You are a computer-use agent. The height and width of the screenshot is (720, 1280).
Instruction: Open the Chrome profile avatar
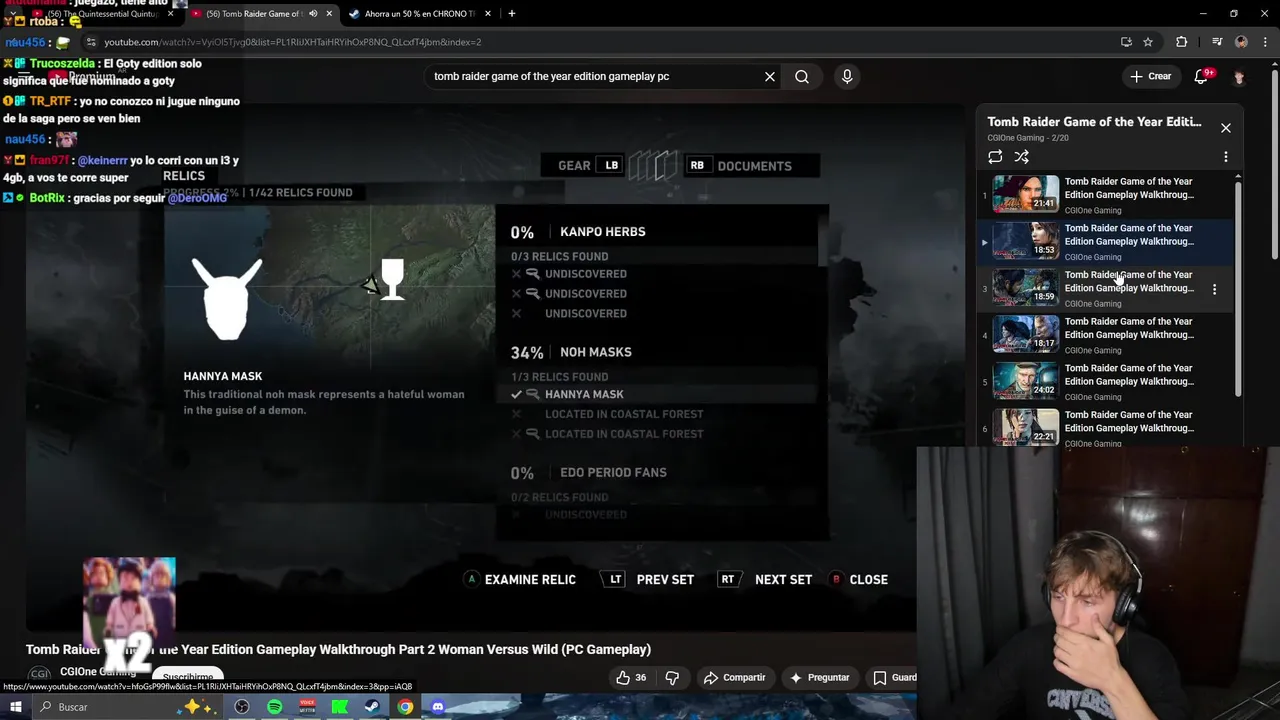coord(1241,42)
